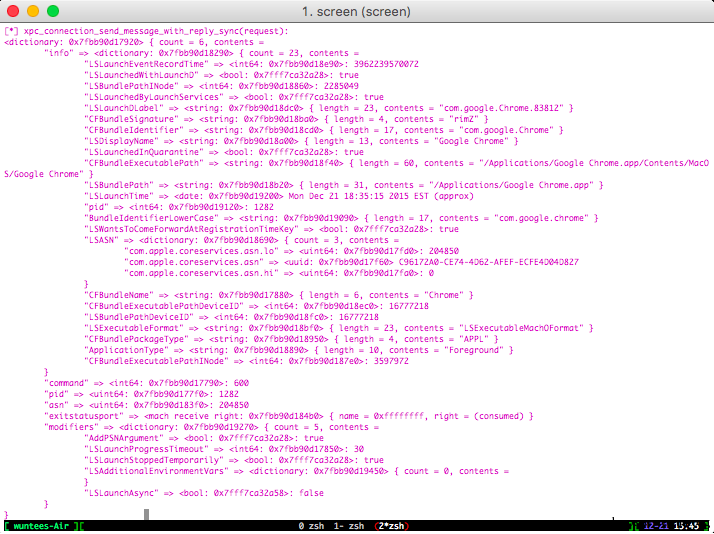The width and height of the screenshot is (714, 534).
Task: Select the '0 zsh' window in status bar
Action: 311,526
